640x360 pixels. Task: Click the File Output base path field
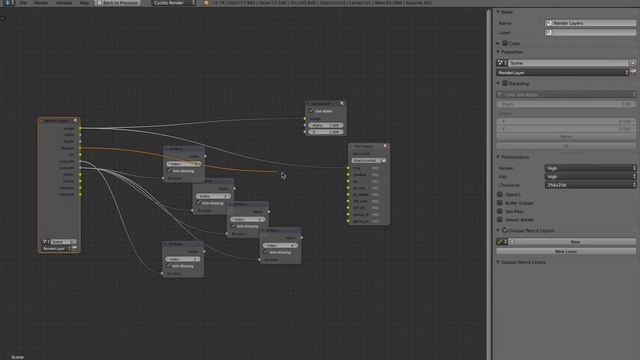coord(366,160)
